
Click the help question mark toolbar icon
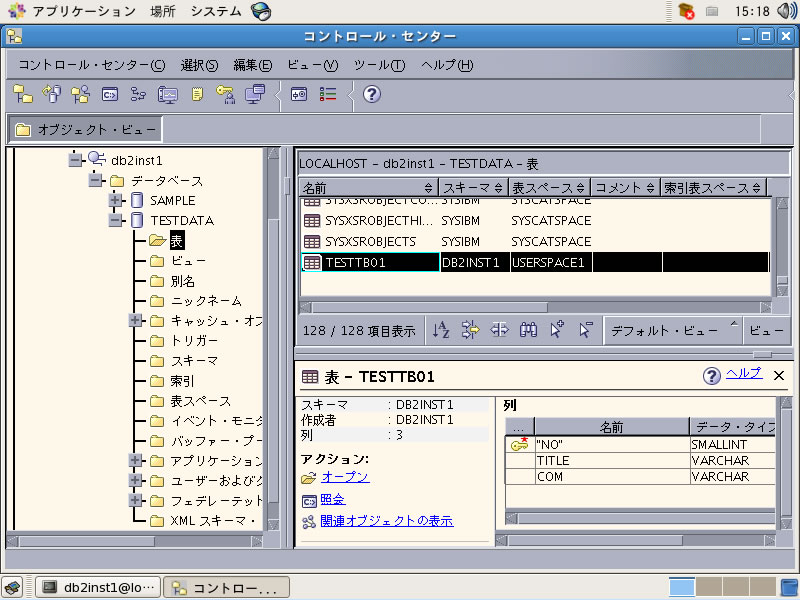pyautogui.click(x=371, y=94)
